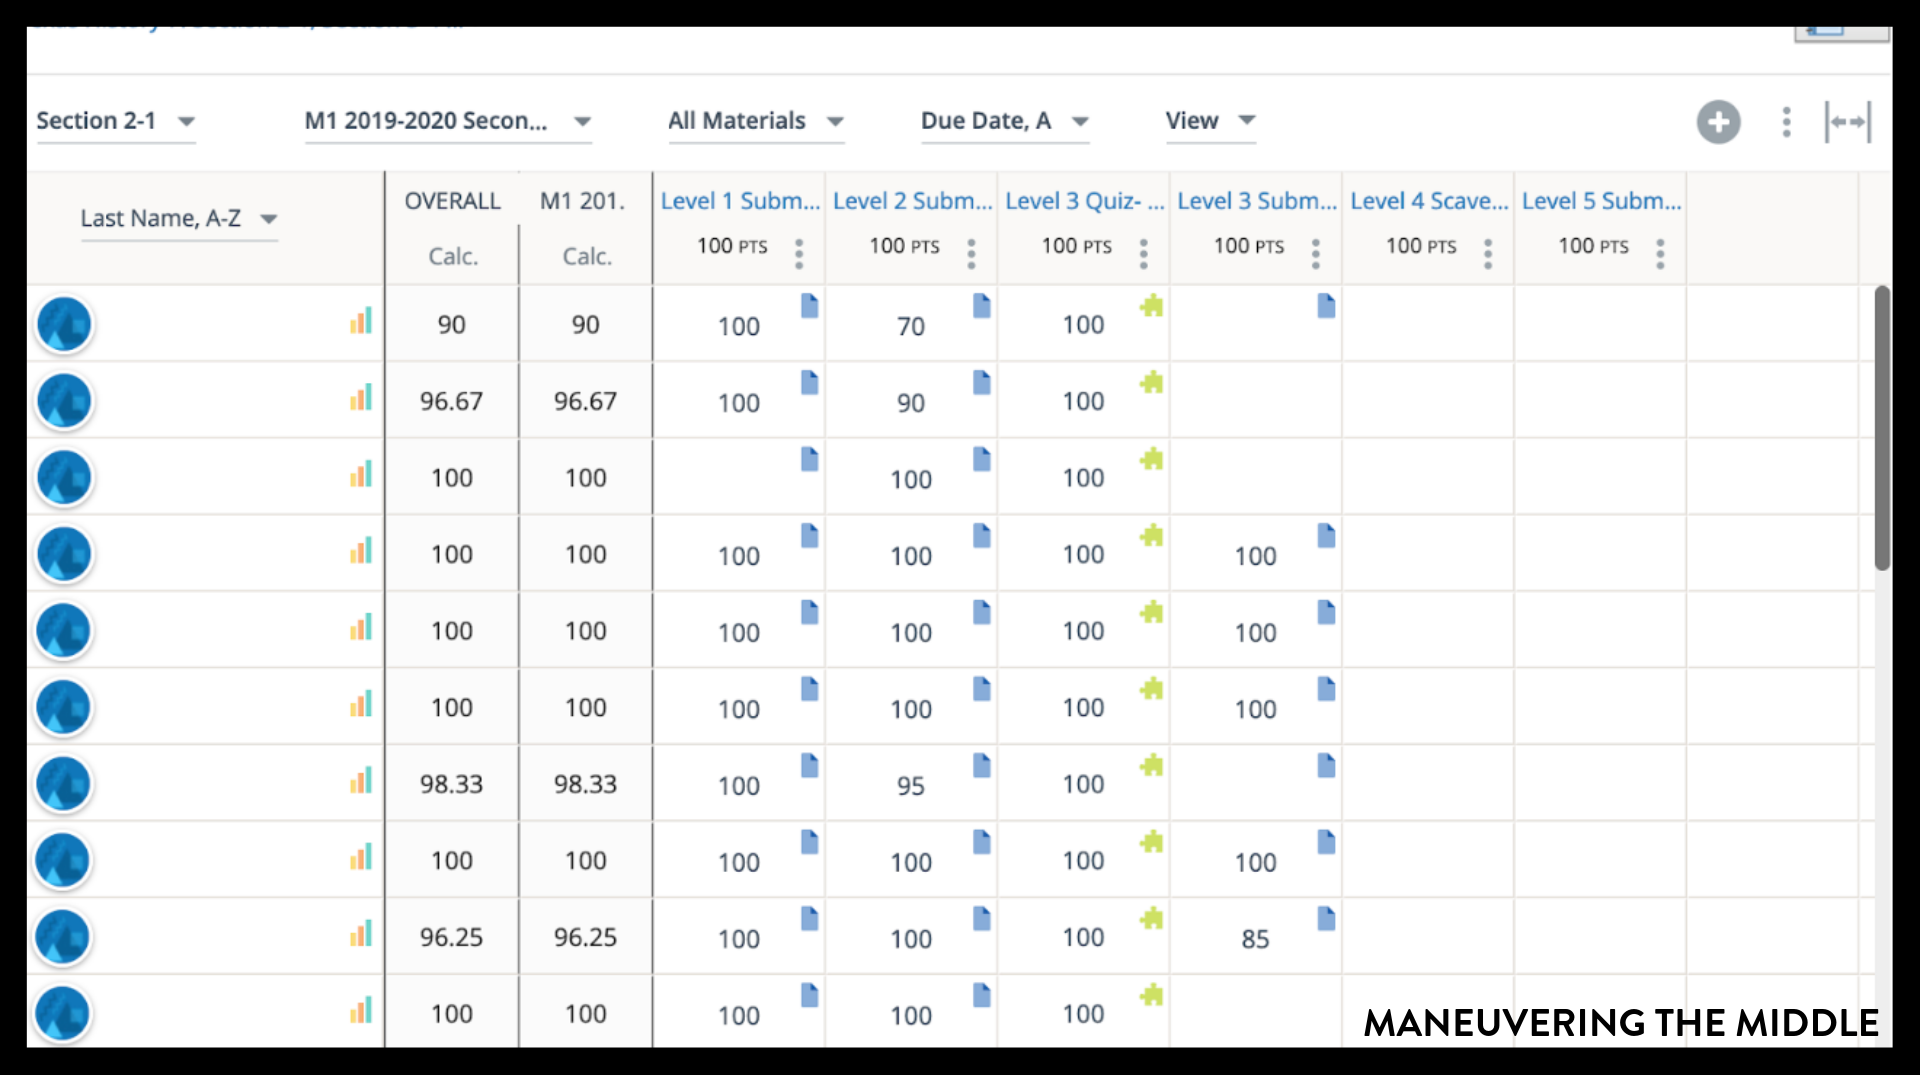The height and width of the screenshot is (1075, 1920).
Task: Open the Due Date sort dropdown
Action: (1004, 121)
